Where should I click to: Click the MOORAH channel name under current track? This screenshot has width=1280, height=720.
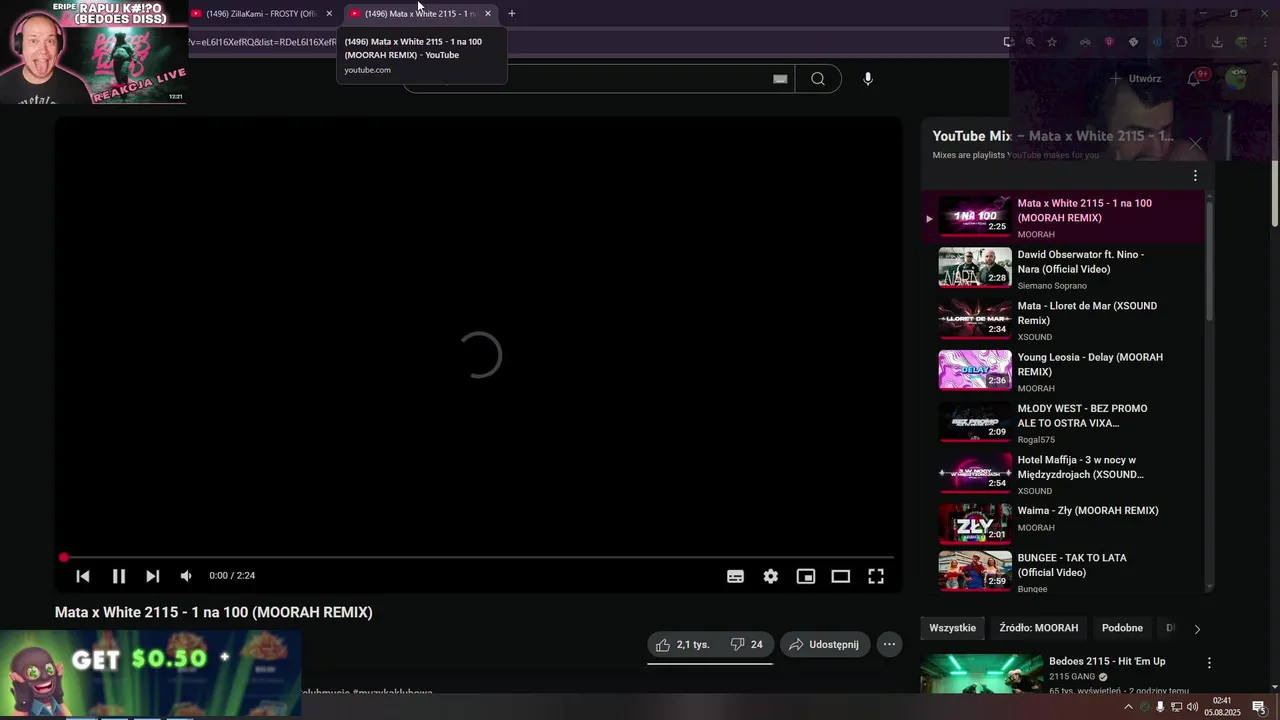[x=1036, y=235]
